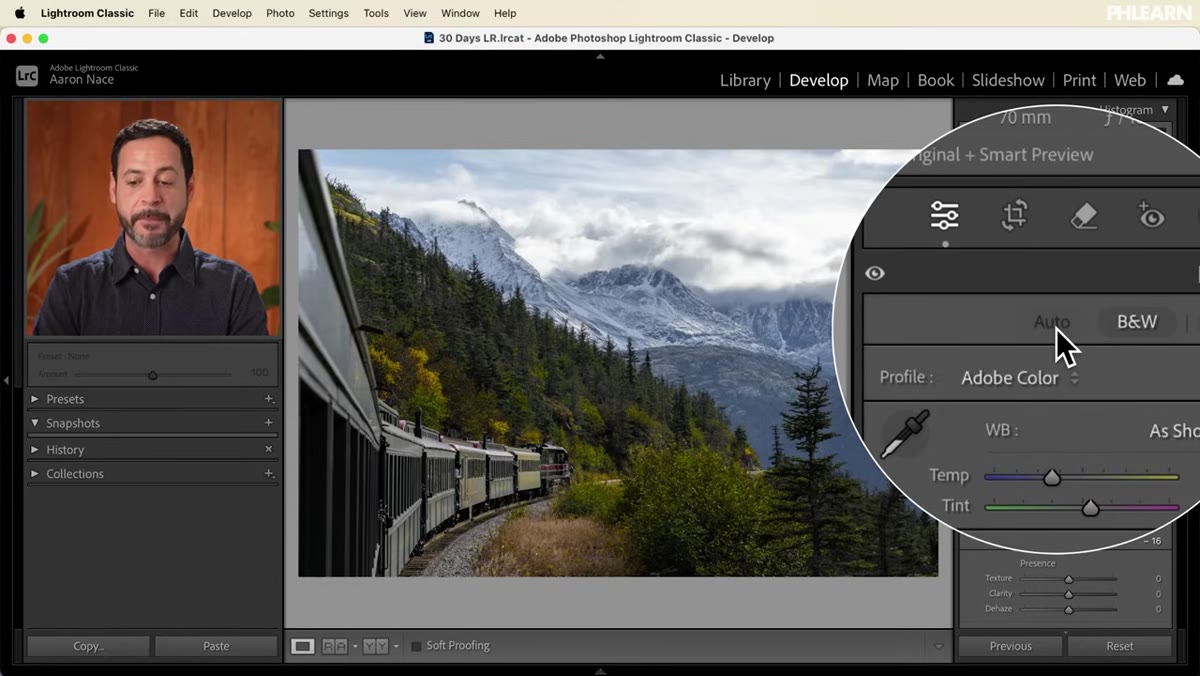This screenshot has width=1200, height=676.
Task: Toggle Basic panel visibility eye icon
Action: 875,273
